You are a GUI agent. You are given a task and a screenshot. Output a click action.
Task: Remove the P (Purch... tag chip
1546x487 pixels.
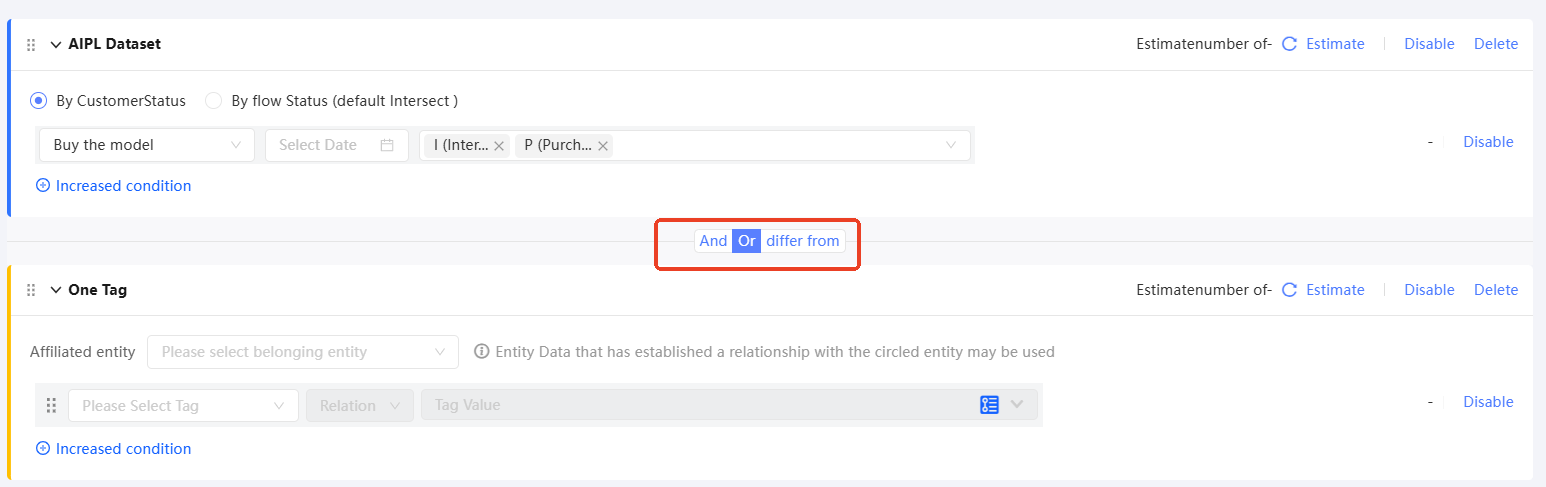click(603, 146)
